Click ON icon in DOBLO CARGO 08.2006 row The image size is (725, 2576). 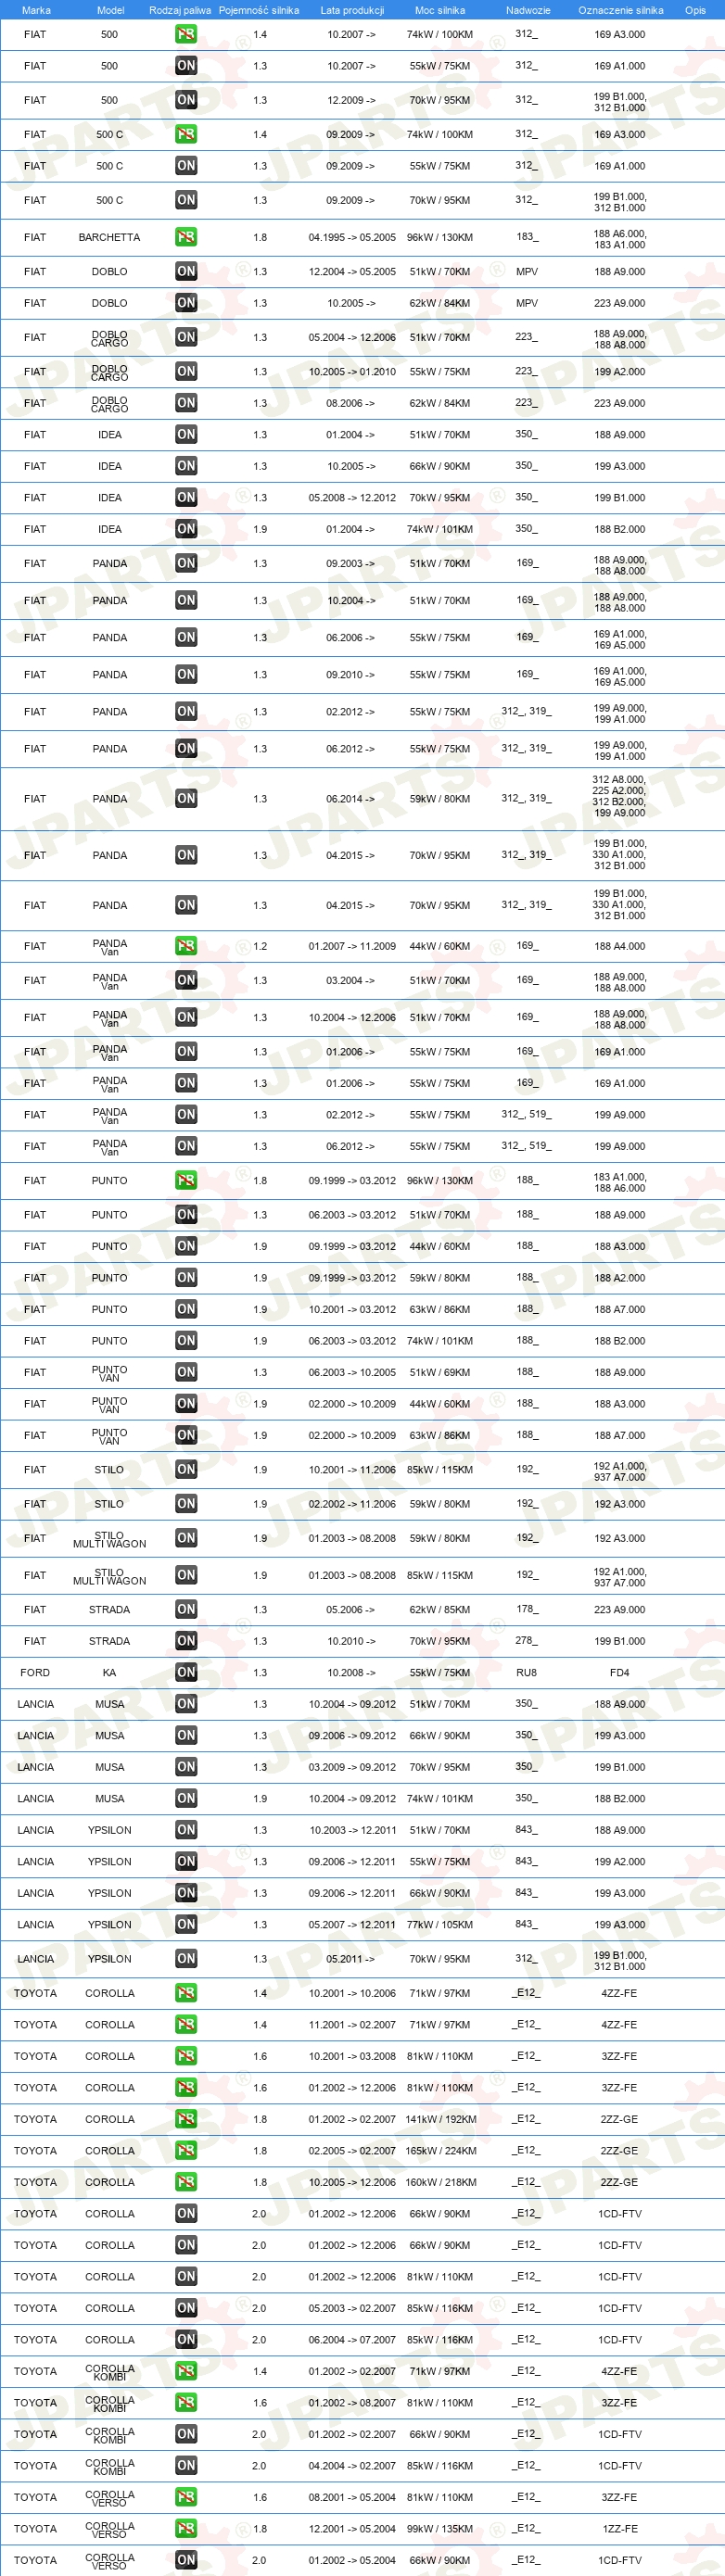(186, 402)
